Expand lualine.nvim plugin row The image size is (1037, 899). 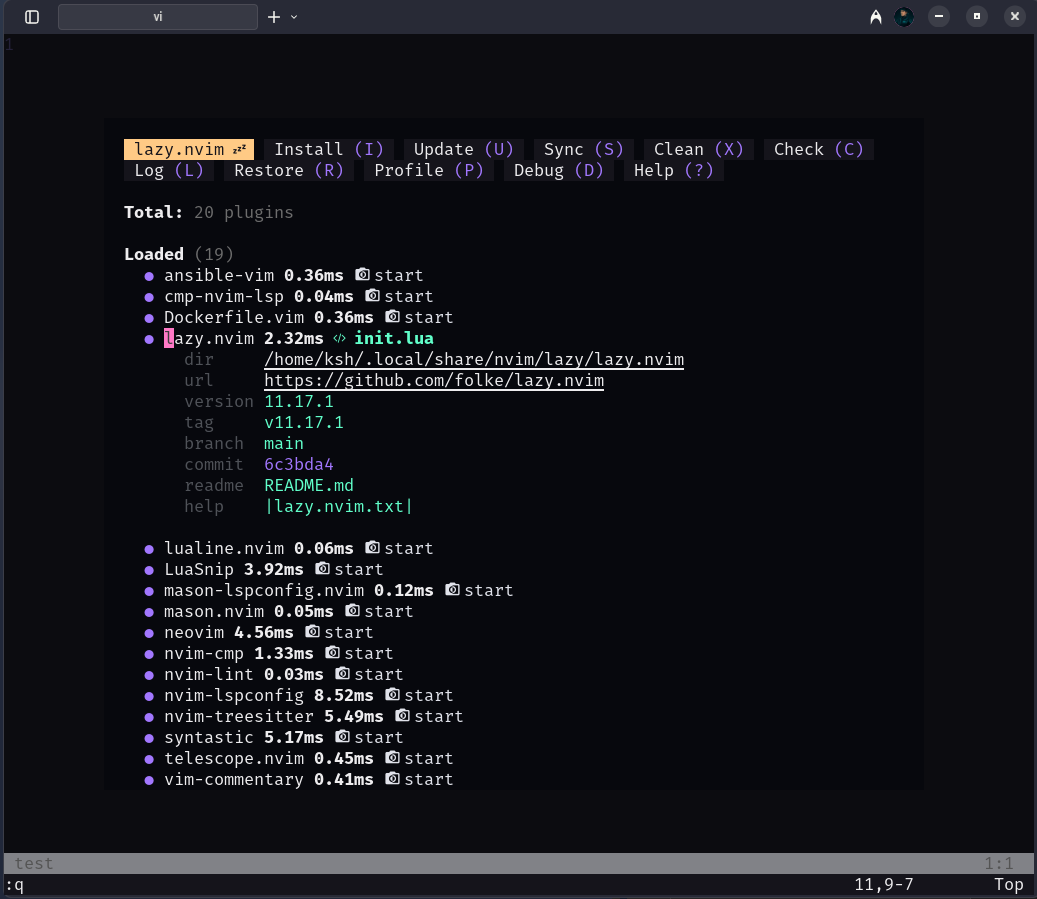(x=224, y=548)
